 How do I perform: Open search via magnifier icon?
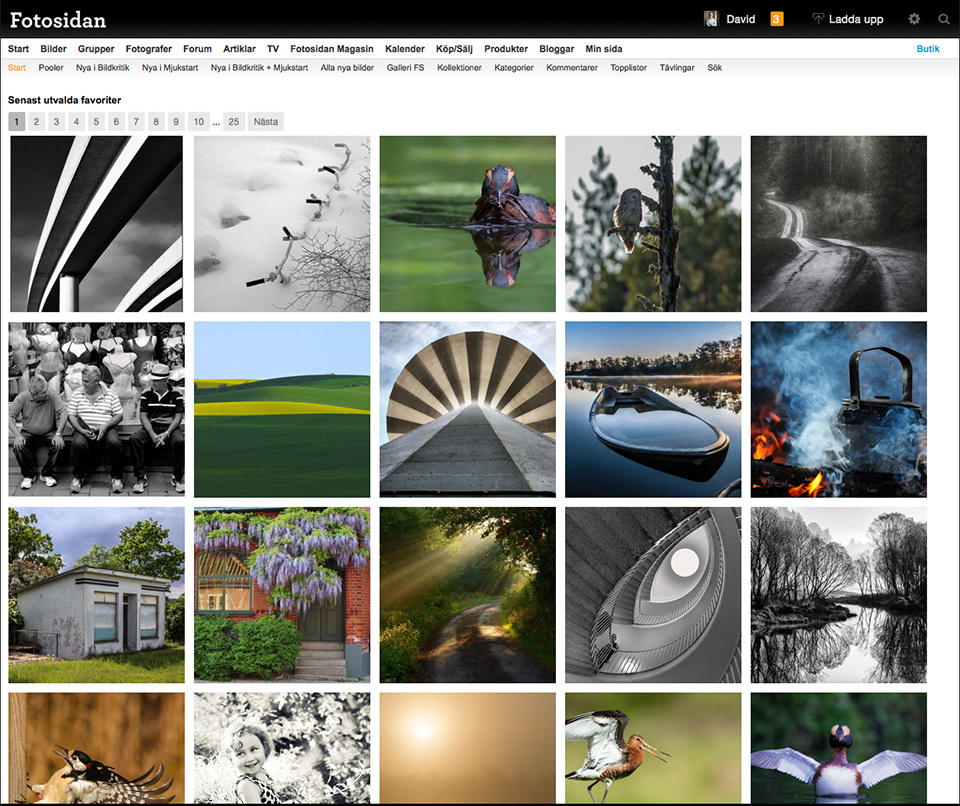pyautogui.click(x=944, y=19)
